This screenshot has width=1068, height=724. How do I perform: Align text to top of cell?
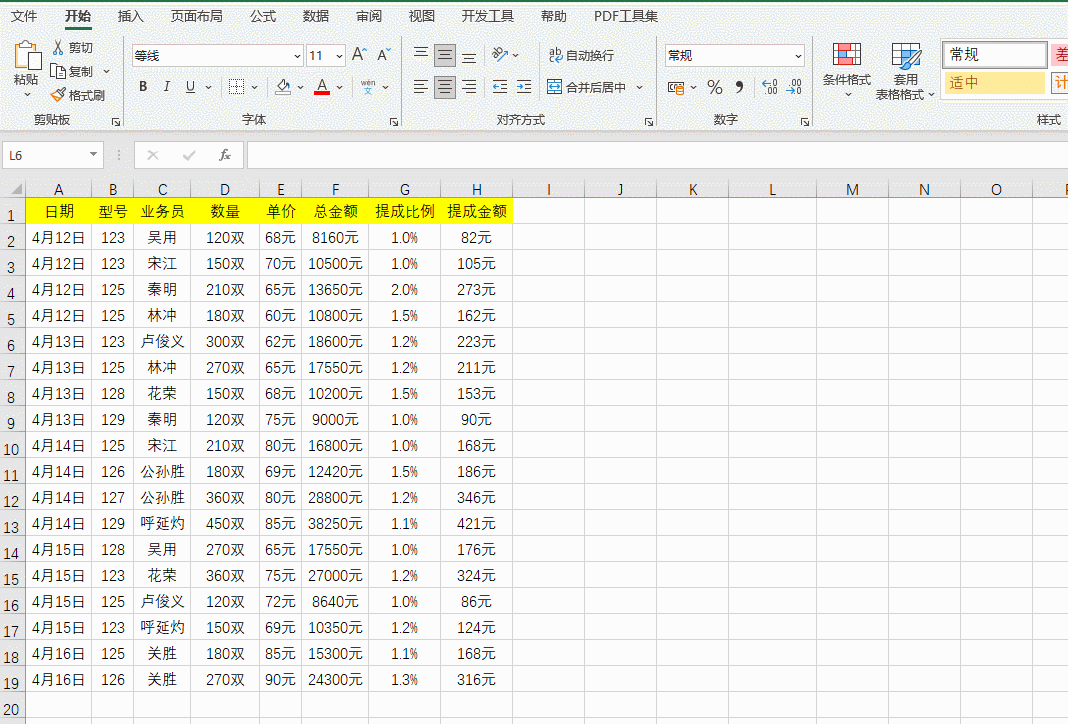[x=421, y=54]
